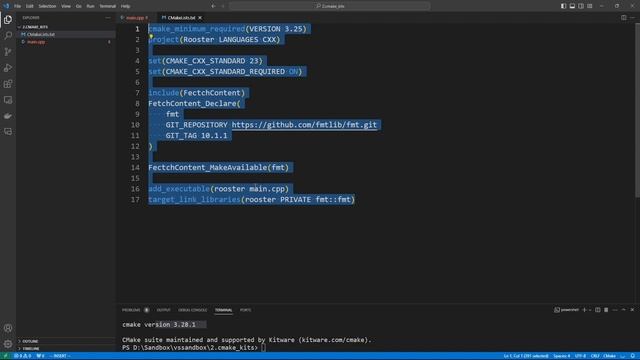Open the Extensions view
Screen dimensions: 640x360
(x=8, y=84)
